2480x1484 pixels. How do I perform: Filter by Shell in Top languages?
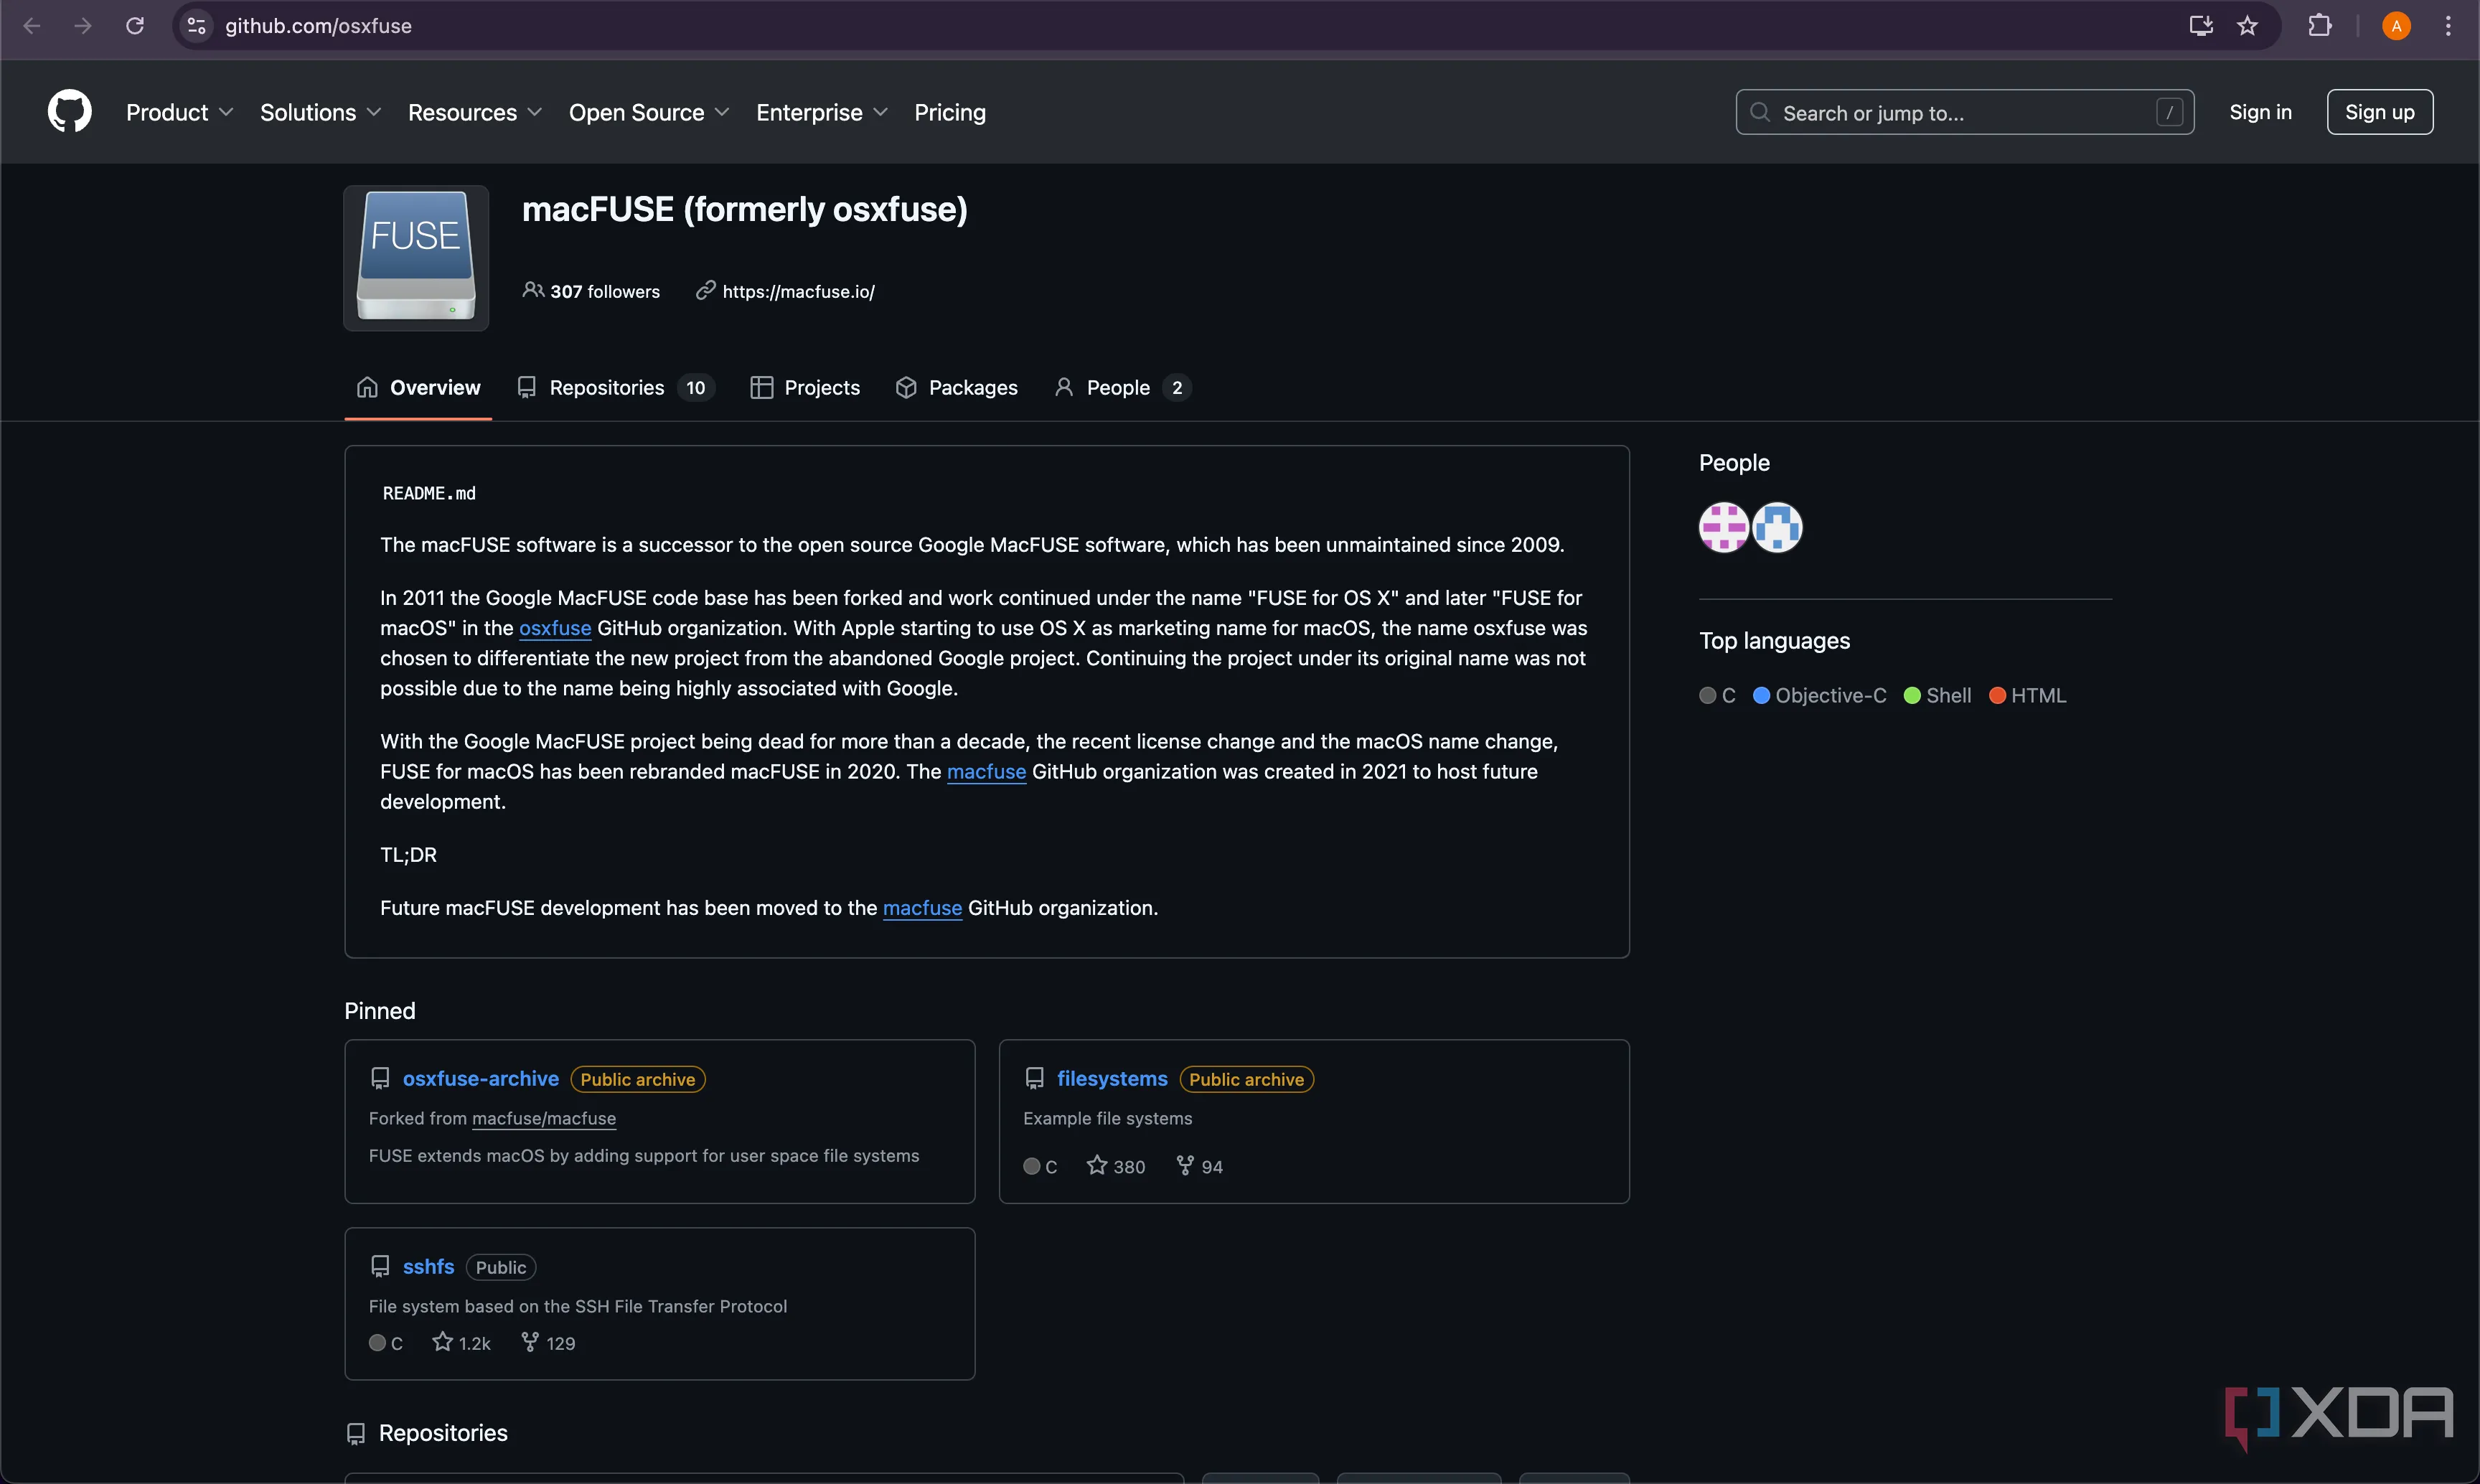pos(1938,695)
